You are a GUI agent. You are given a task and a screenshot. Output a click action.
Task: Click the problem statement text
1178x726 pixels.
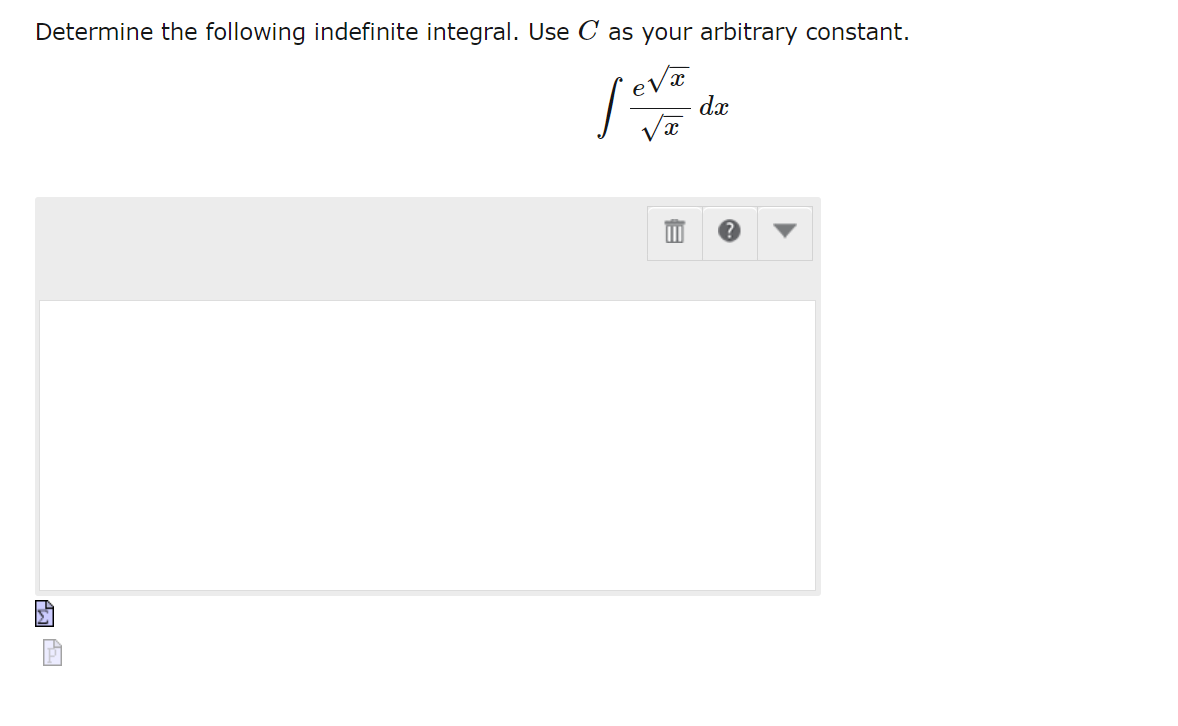click(x=470, y=31)
